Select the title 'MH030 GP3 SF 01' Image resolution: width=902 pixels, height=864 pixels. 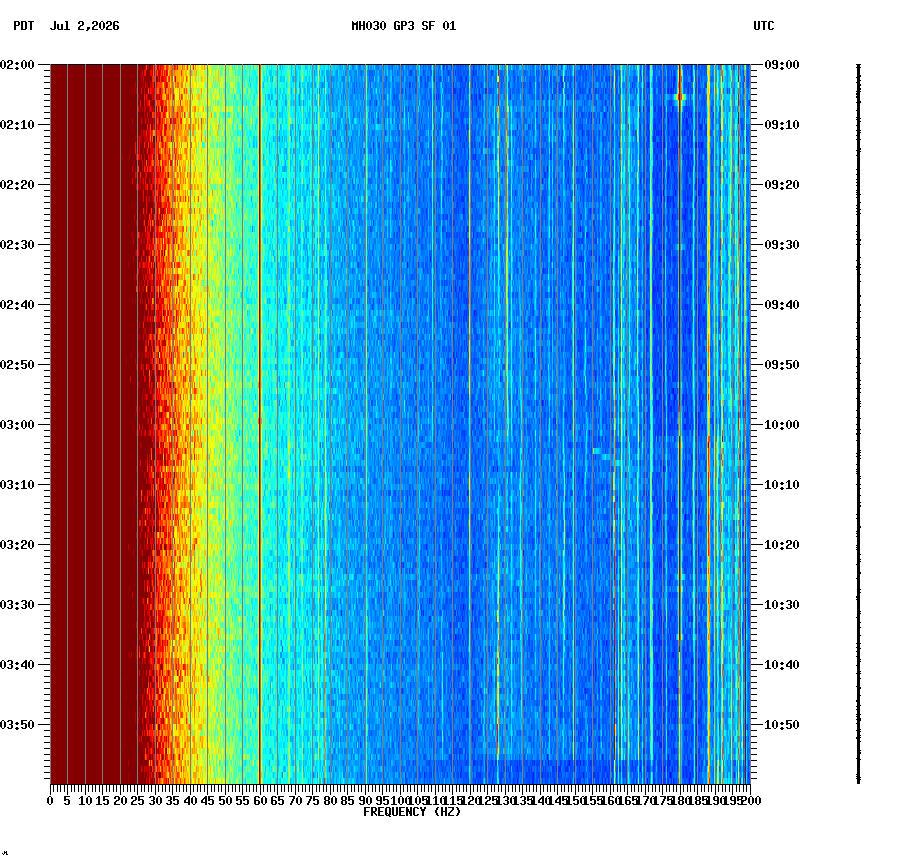404,26
